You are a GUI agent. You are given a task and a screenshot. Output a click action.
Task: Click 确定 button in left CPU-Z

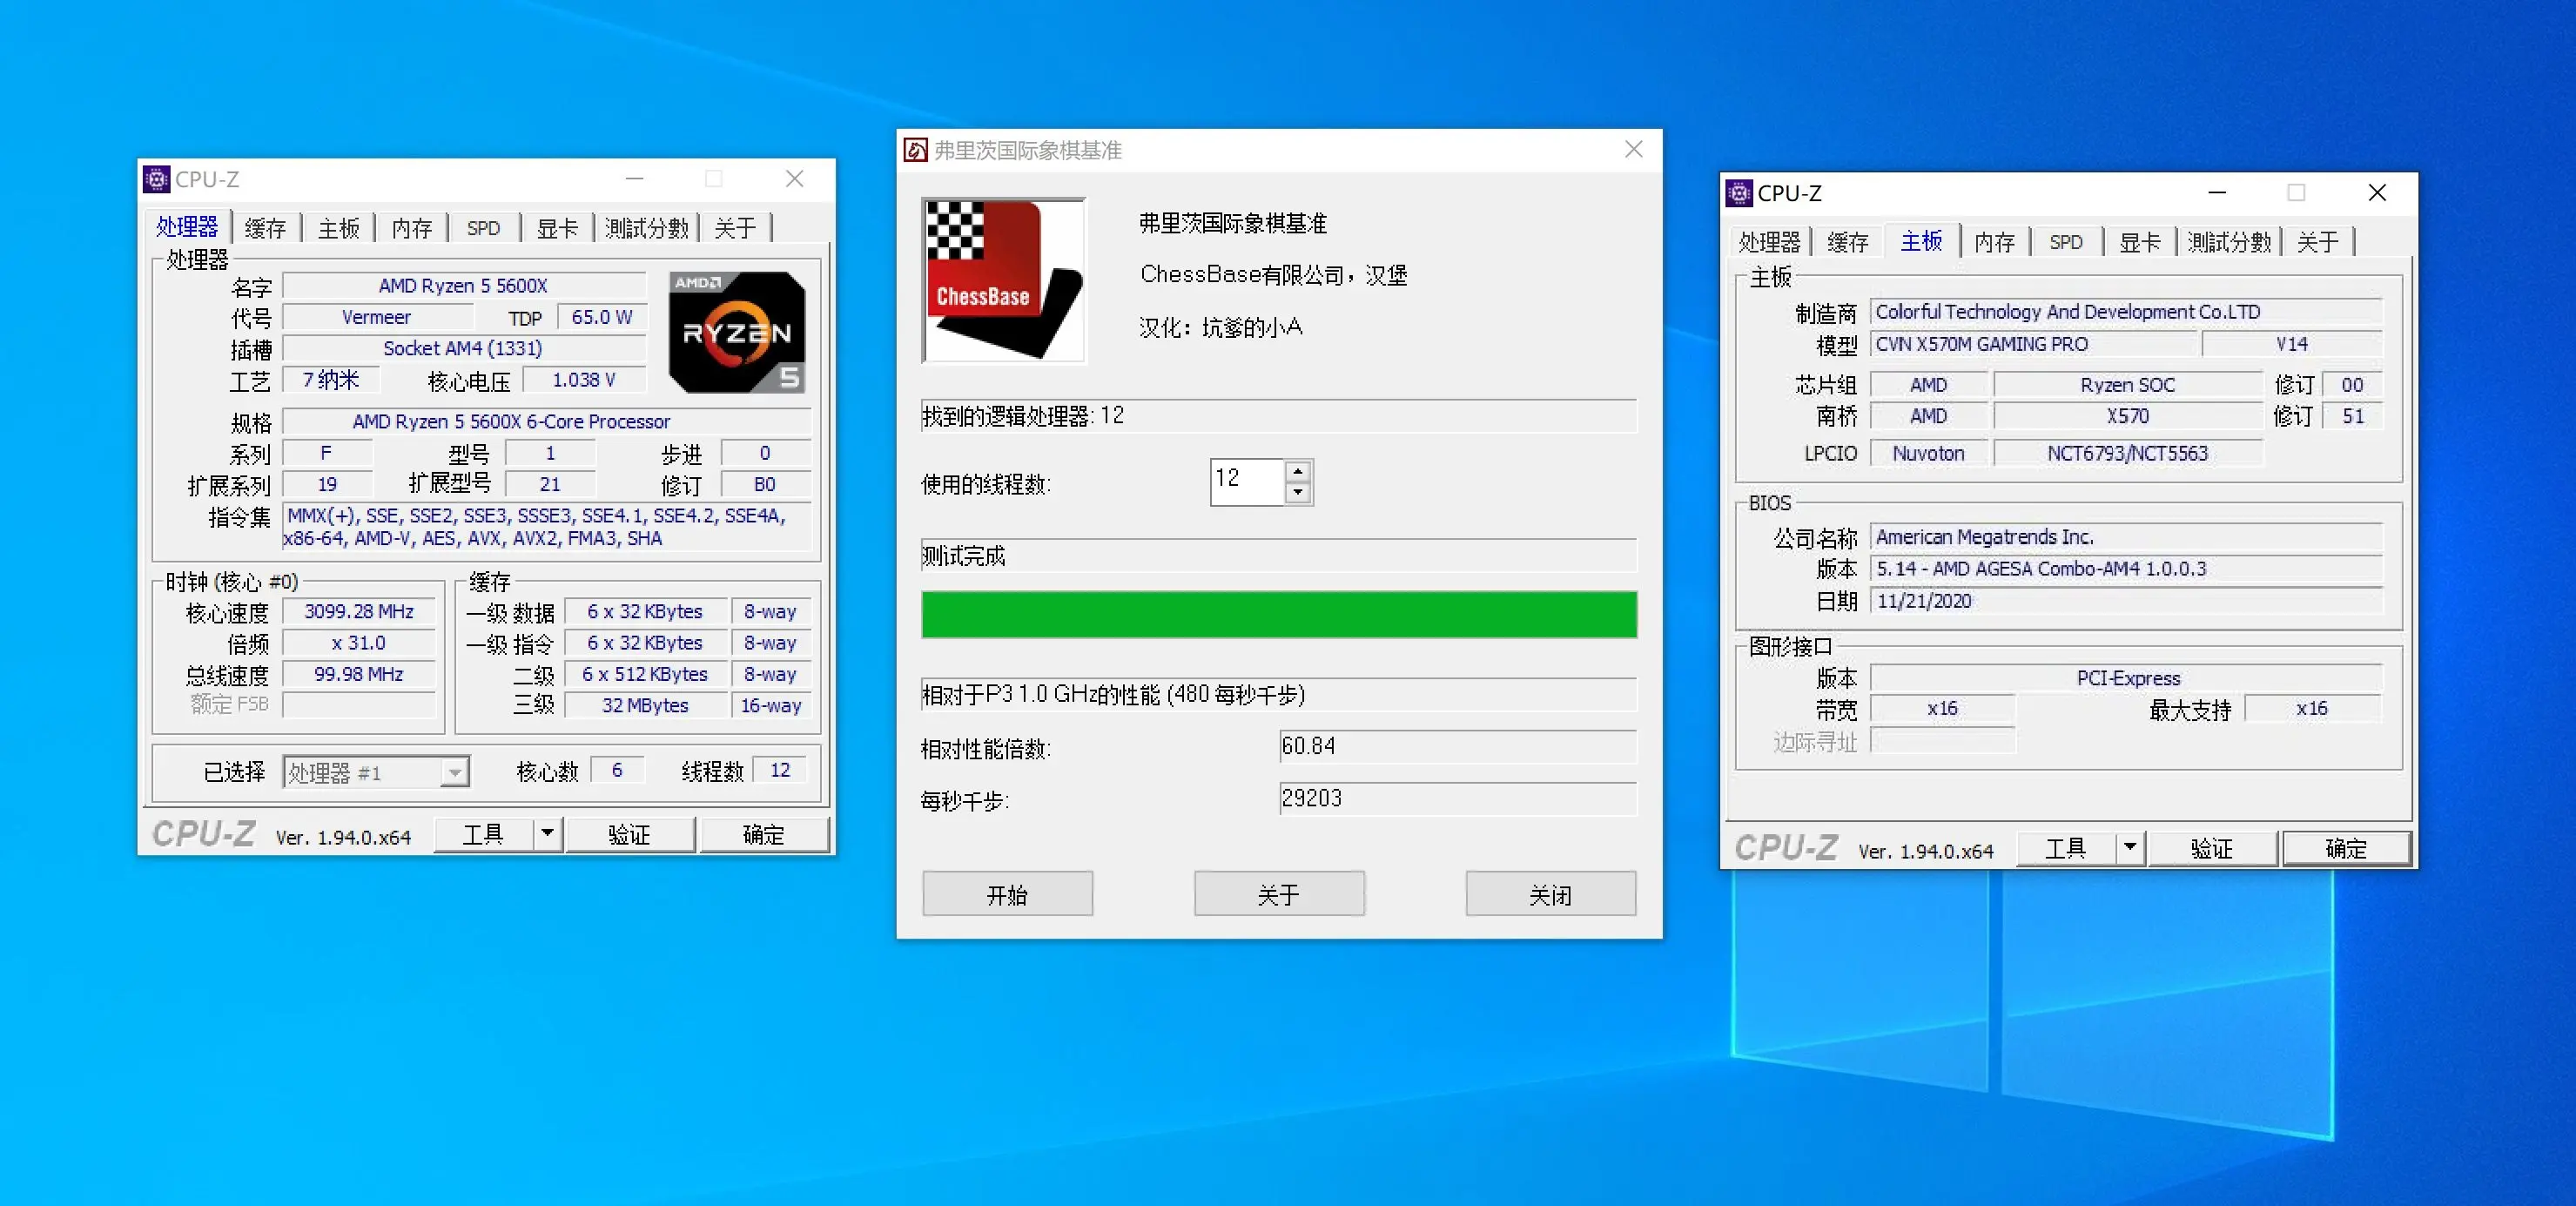pos(764,833)
